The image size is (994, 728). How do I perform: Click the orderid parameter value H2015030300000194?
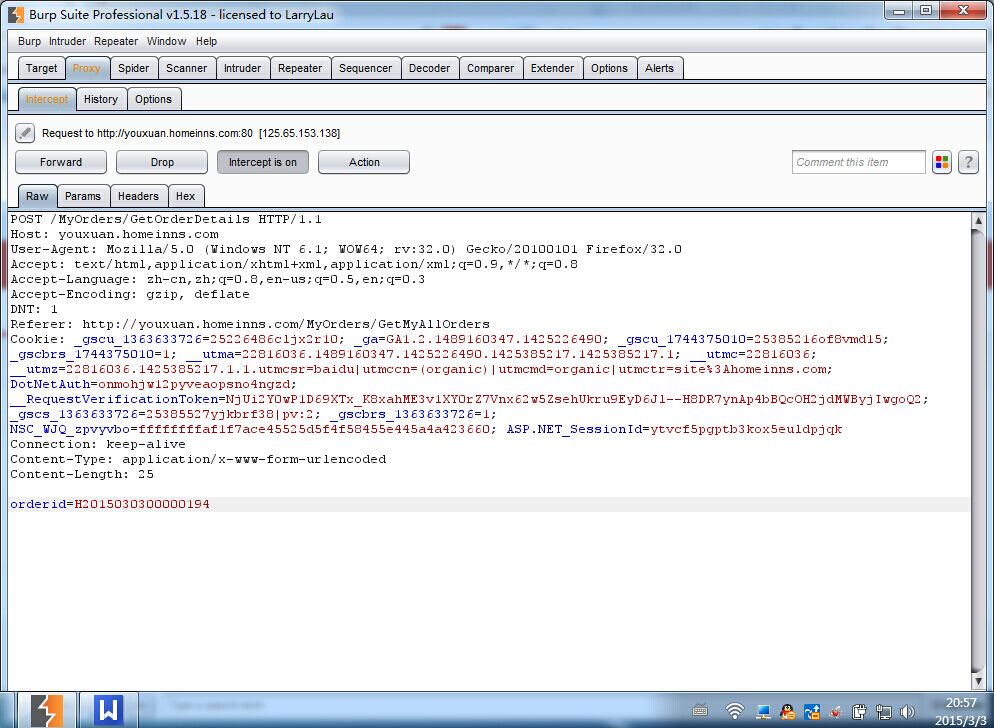[x=142, y=504]
